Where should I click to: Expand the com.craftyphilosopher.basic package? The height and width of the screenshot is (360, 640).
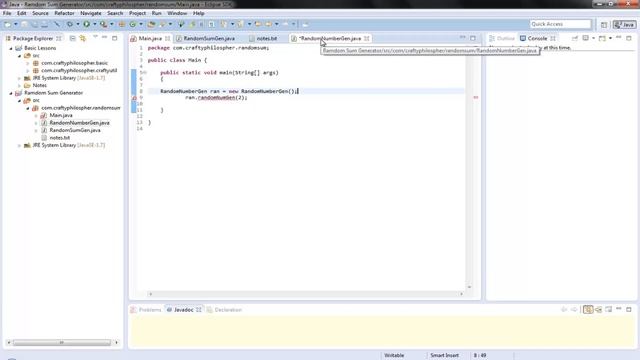click(28, 63)
